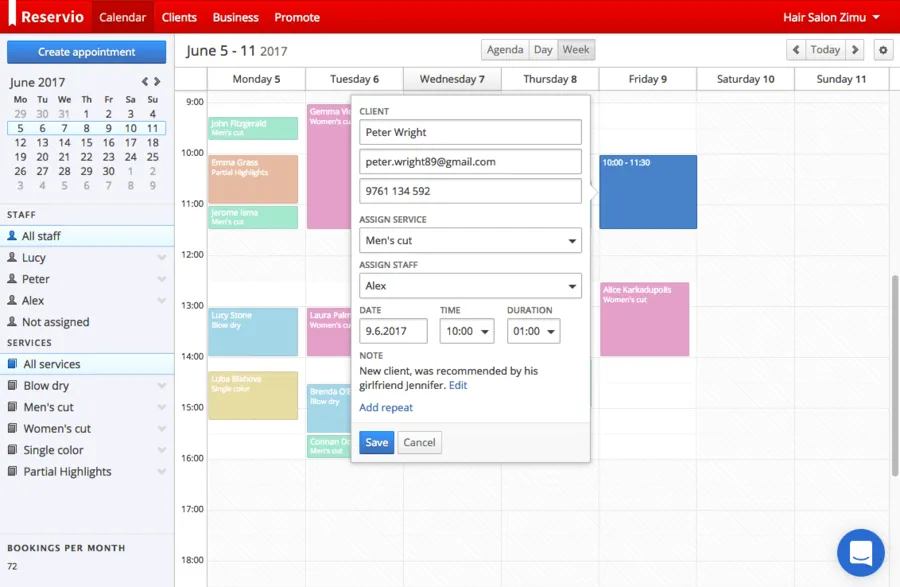Viewport: 900px width, 587px height.
Task: Open the chat support bubble icon
Action: tap(860, 553)
